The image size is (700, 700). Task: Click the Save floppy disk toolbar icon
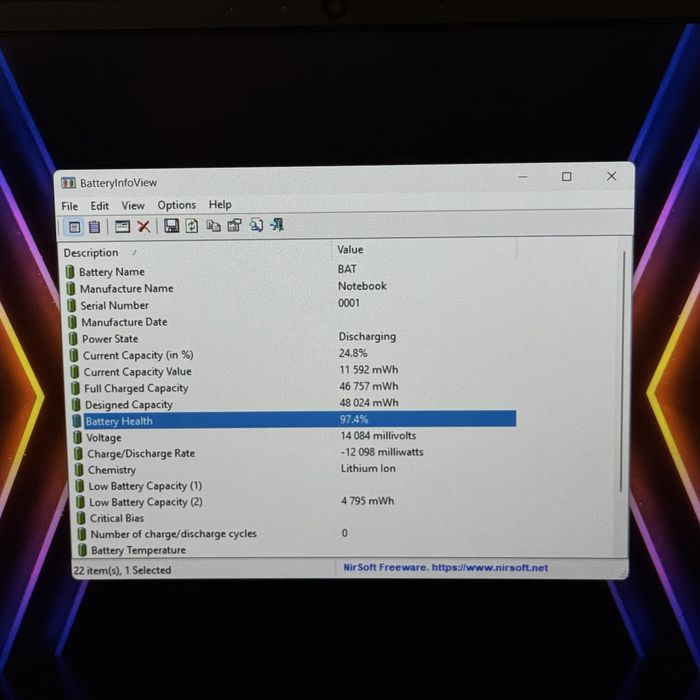171,225
